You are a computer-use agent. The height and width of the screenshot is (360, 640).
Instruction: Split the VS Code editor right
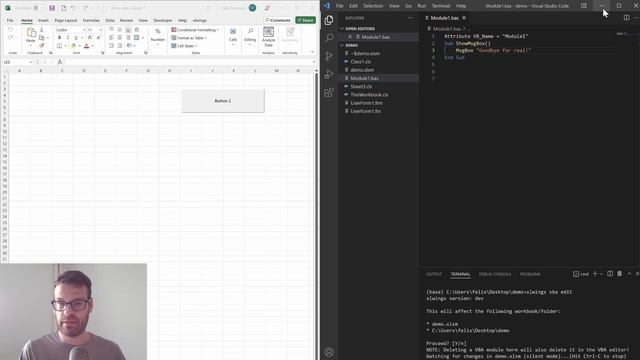click(x=627, y=18)
